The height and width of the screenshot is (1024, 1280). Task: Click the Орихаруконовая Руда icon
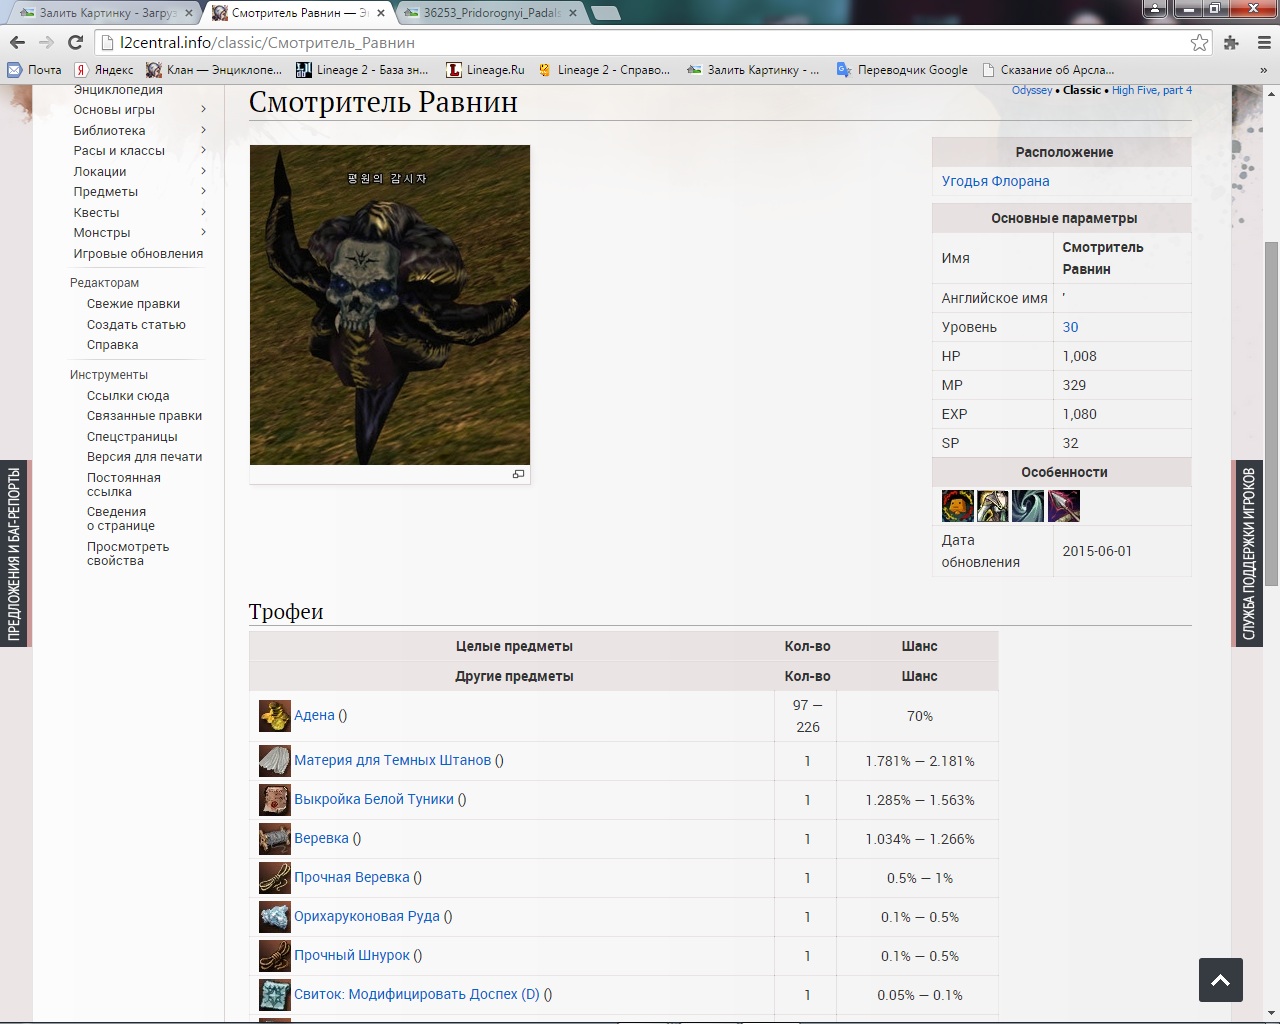point(275,917)
